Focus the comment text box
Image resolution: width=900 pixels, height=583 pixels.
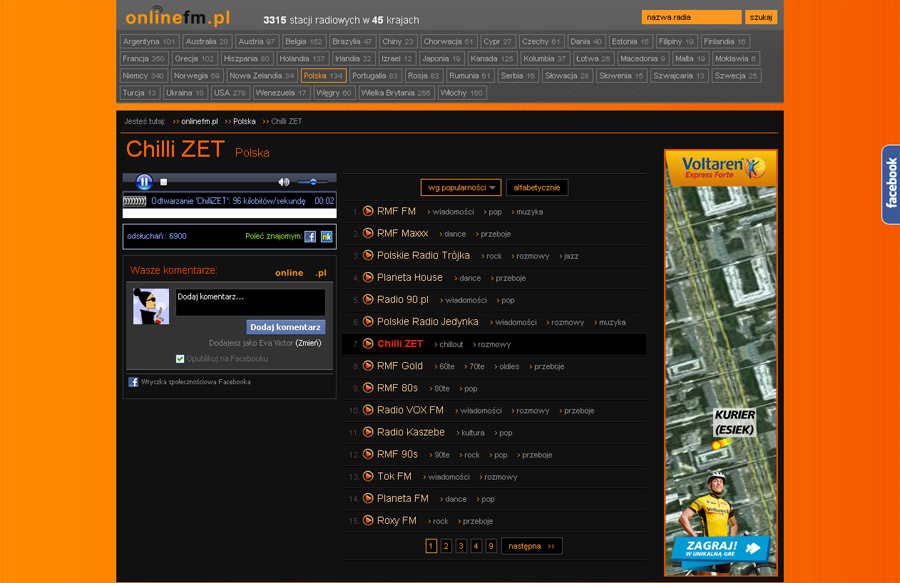coord(250,302)
